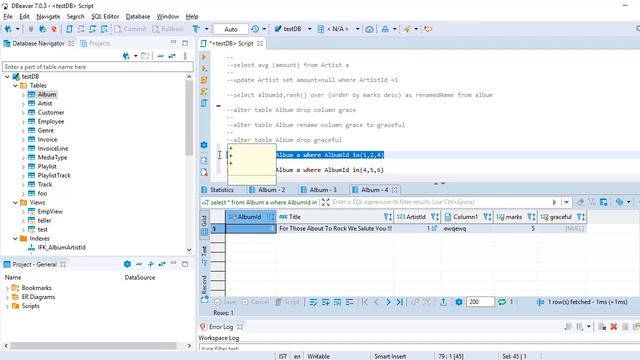Click green Refresh results icon
Image resolution: width=640 pixels, height=360 pixels.
(x=502, y=302)
